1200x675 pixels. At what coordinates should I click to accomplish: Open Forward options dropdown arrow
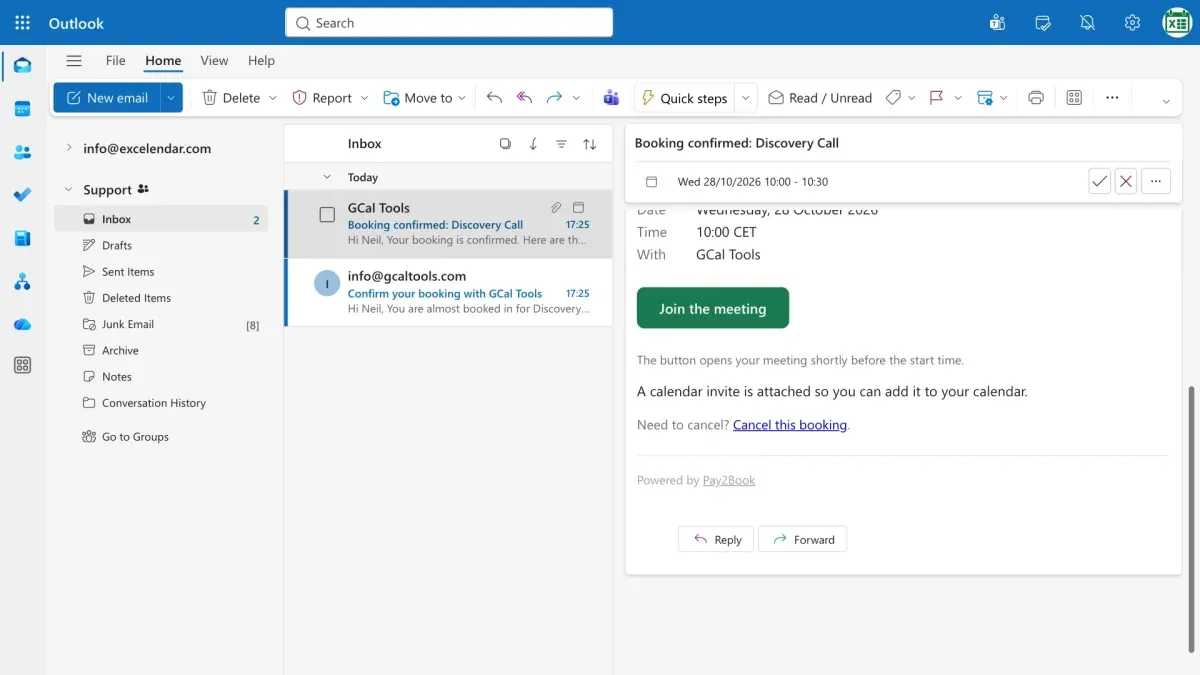576,98
